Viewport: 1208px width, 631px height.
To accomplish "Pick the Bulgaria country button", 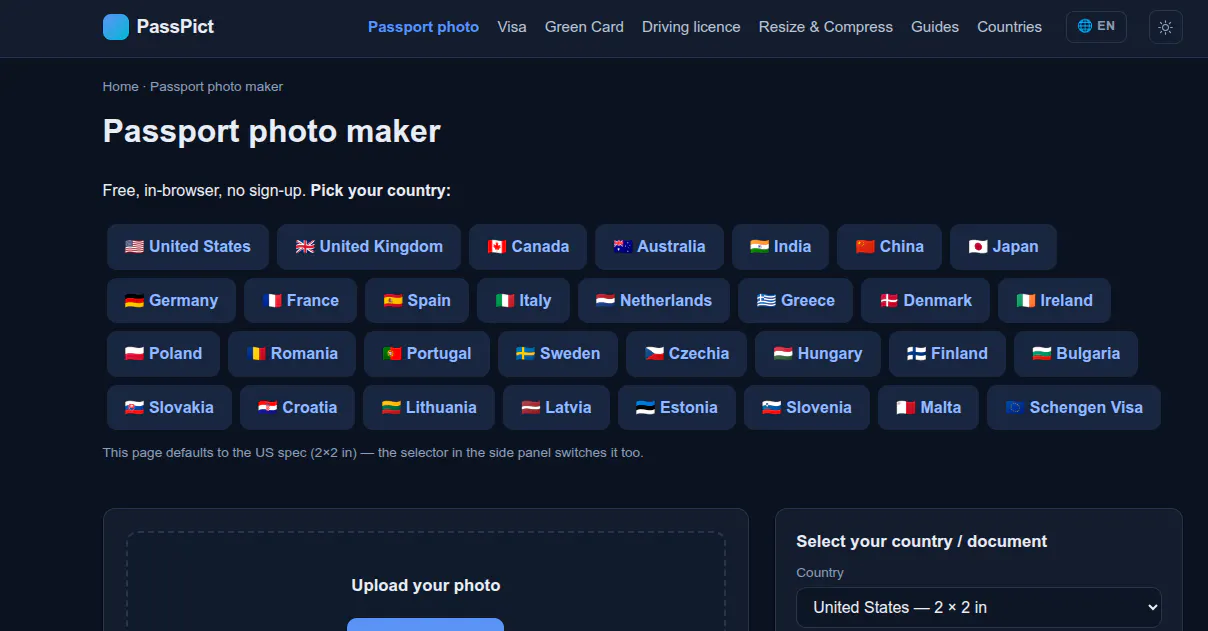I will (1076, 354).
